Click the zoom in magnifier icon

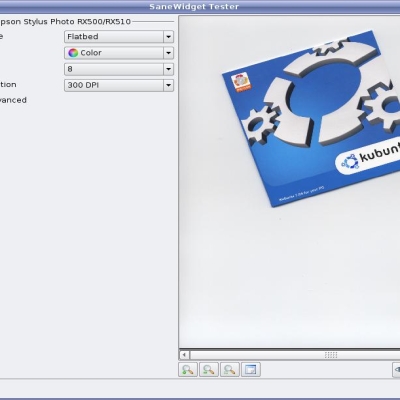coord(188,370)
